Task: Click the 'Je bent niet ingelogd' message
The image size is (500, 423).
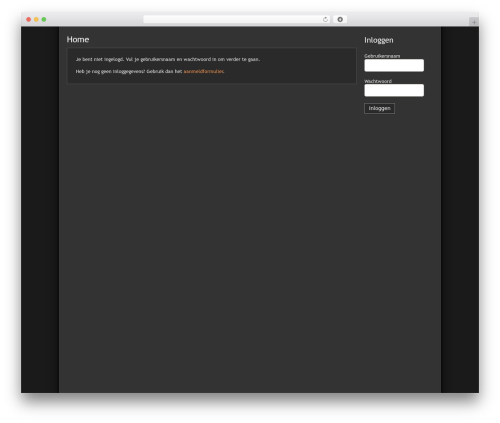Action: pyautogui.click(x=168, y=59)
